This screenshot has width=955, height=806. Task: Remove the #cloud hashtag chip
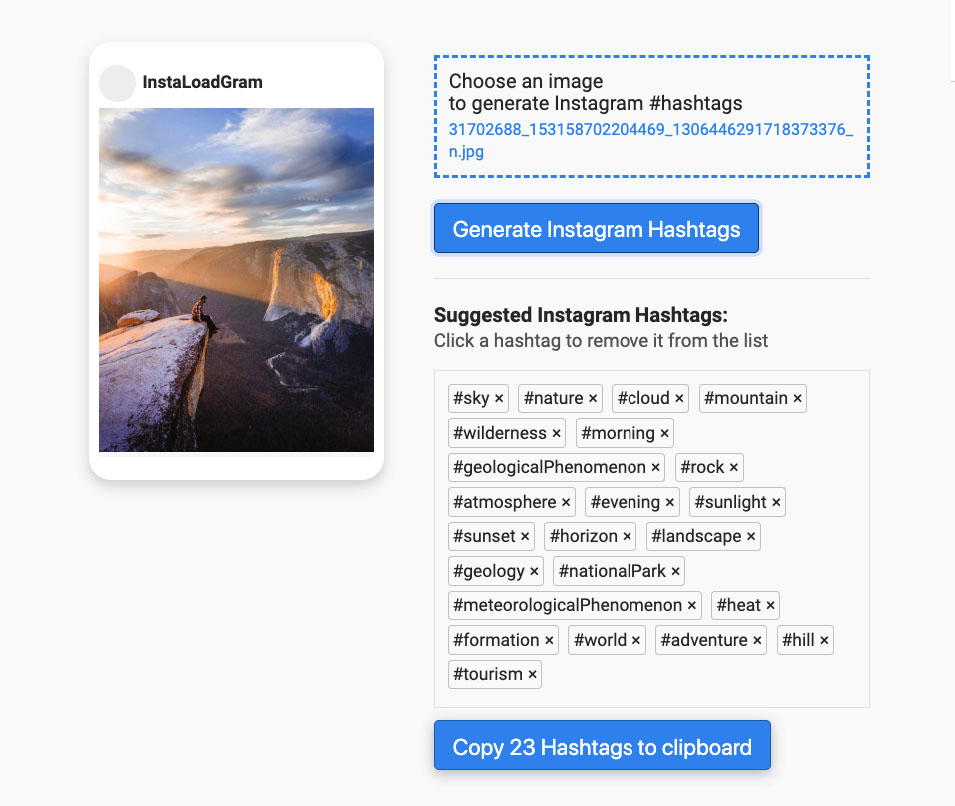coord(650,398)
